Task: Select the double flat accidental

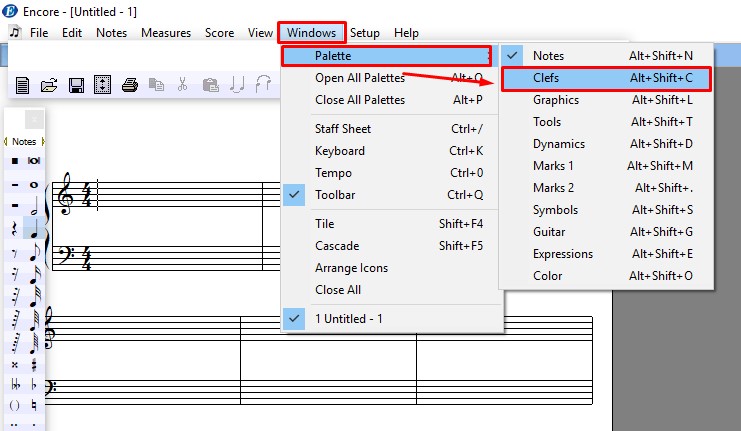Action: pos(15,385)
